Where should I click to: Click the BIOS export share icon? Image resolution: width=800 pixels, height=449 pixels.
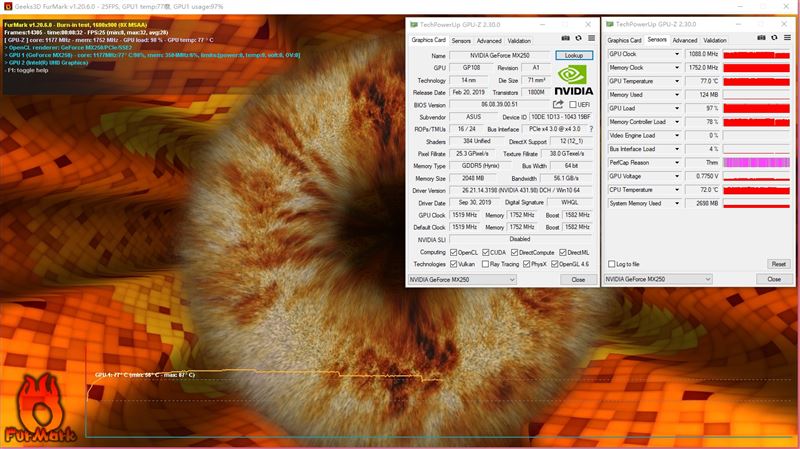(558, 105)
